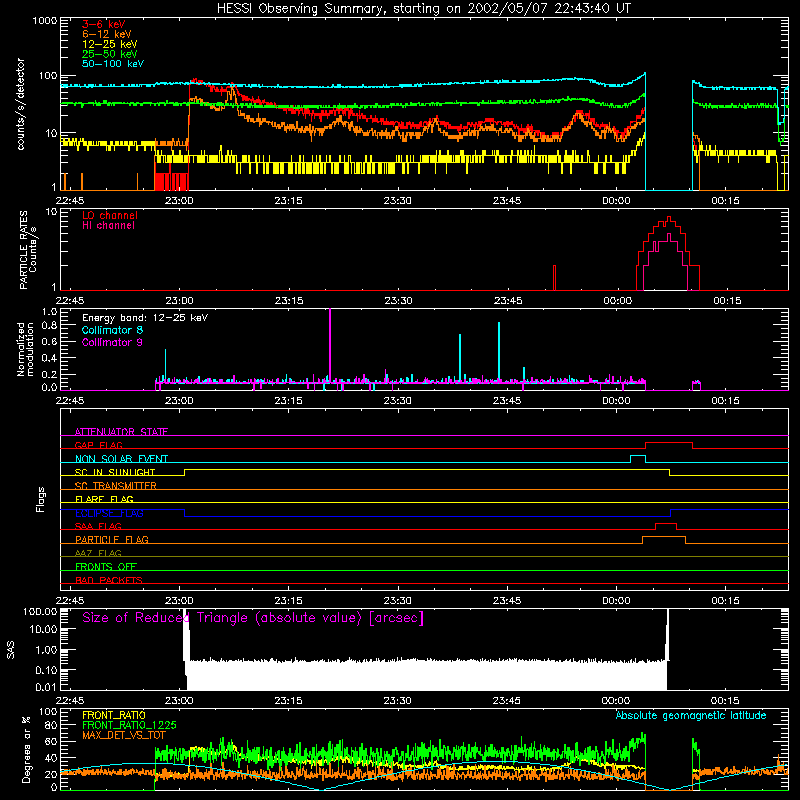Click the 23:30 tick under modulation plot

(x=397, y=401)
